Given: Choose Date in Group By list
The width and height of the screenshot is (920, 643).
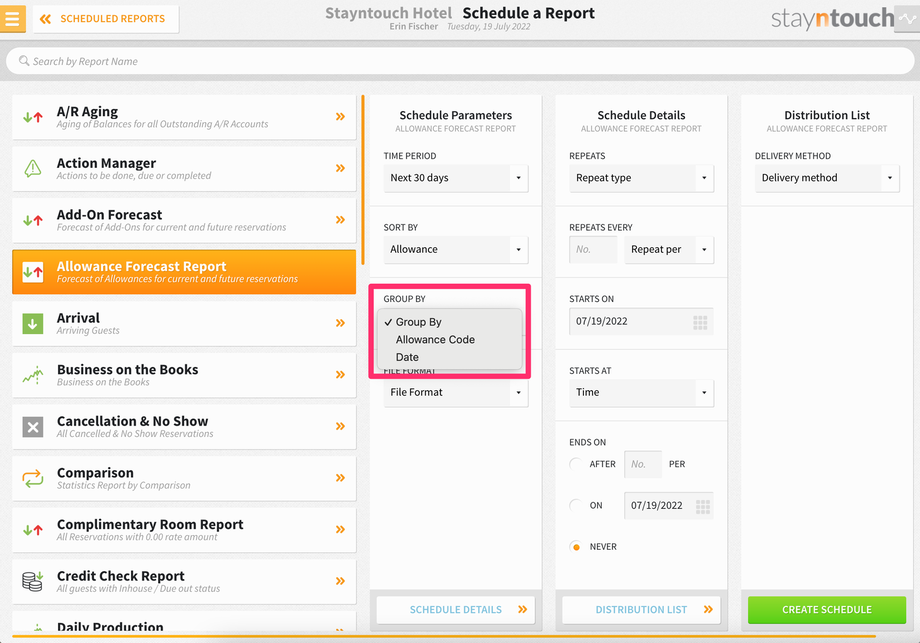Looking at the screenshot, I should click(x=450, y=357).
